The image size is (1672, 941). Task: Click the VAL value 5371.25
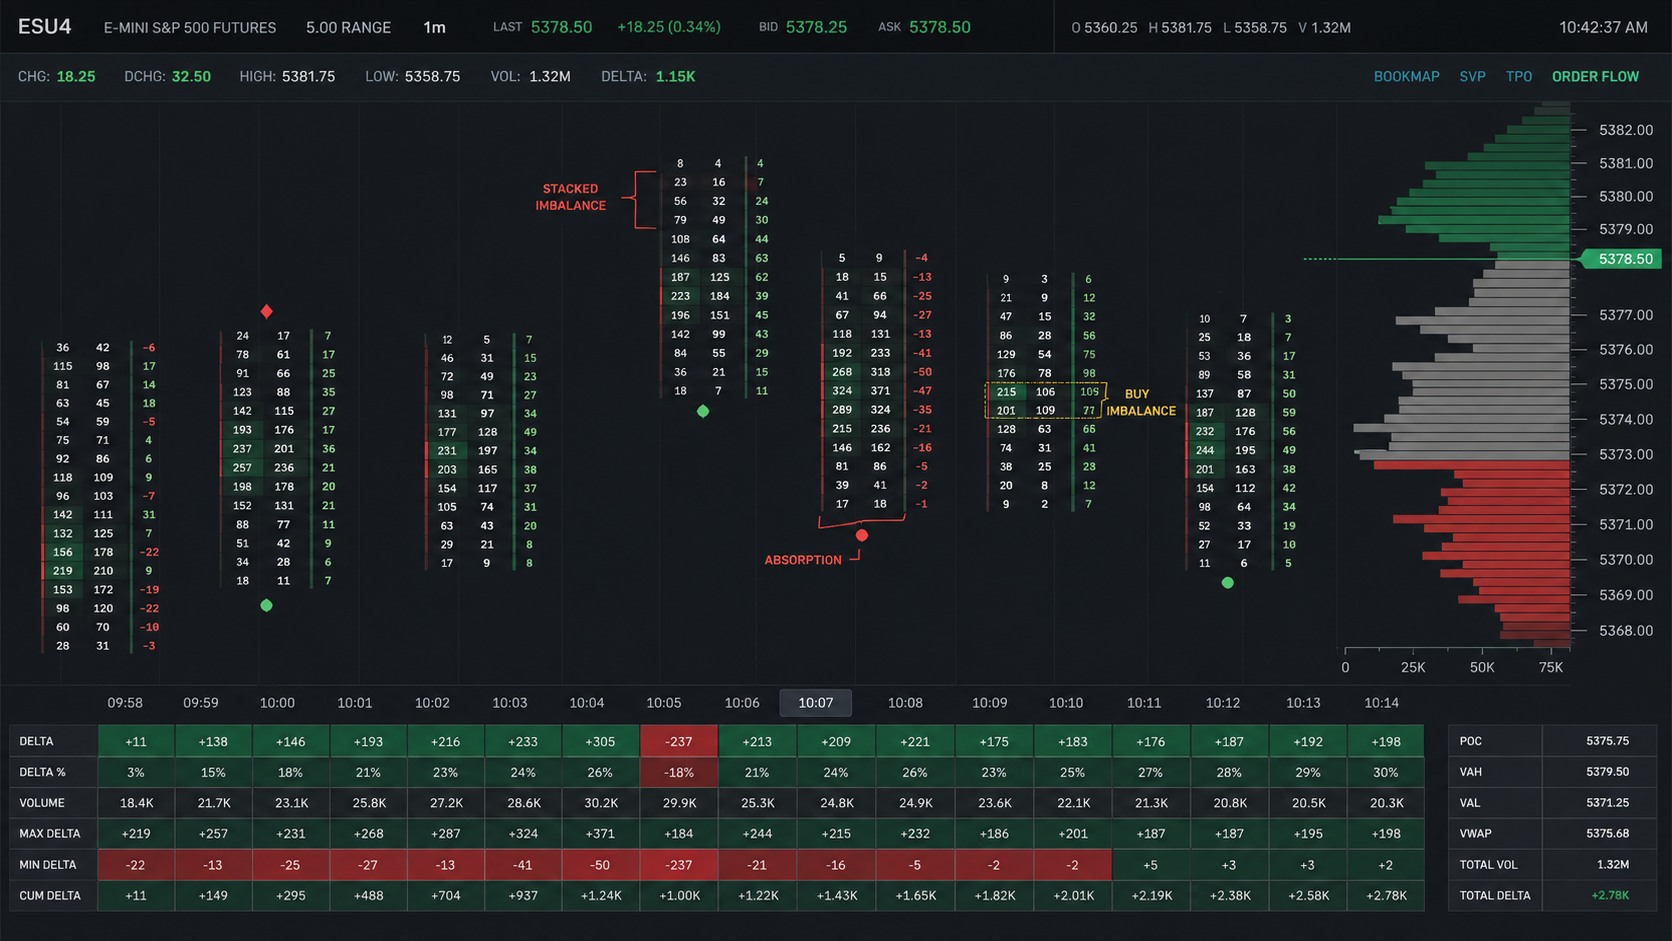pyautogui.click(x=1607, y=803)
